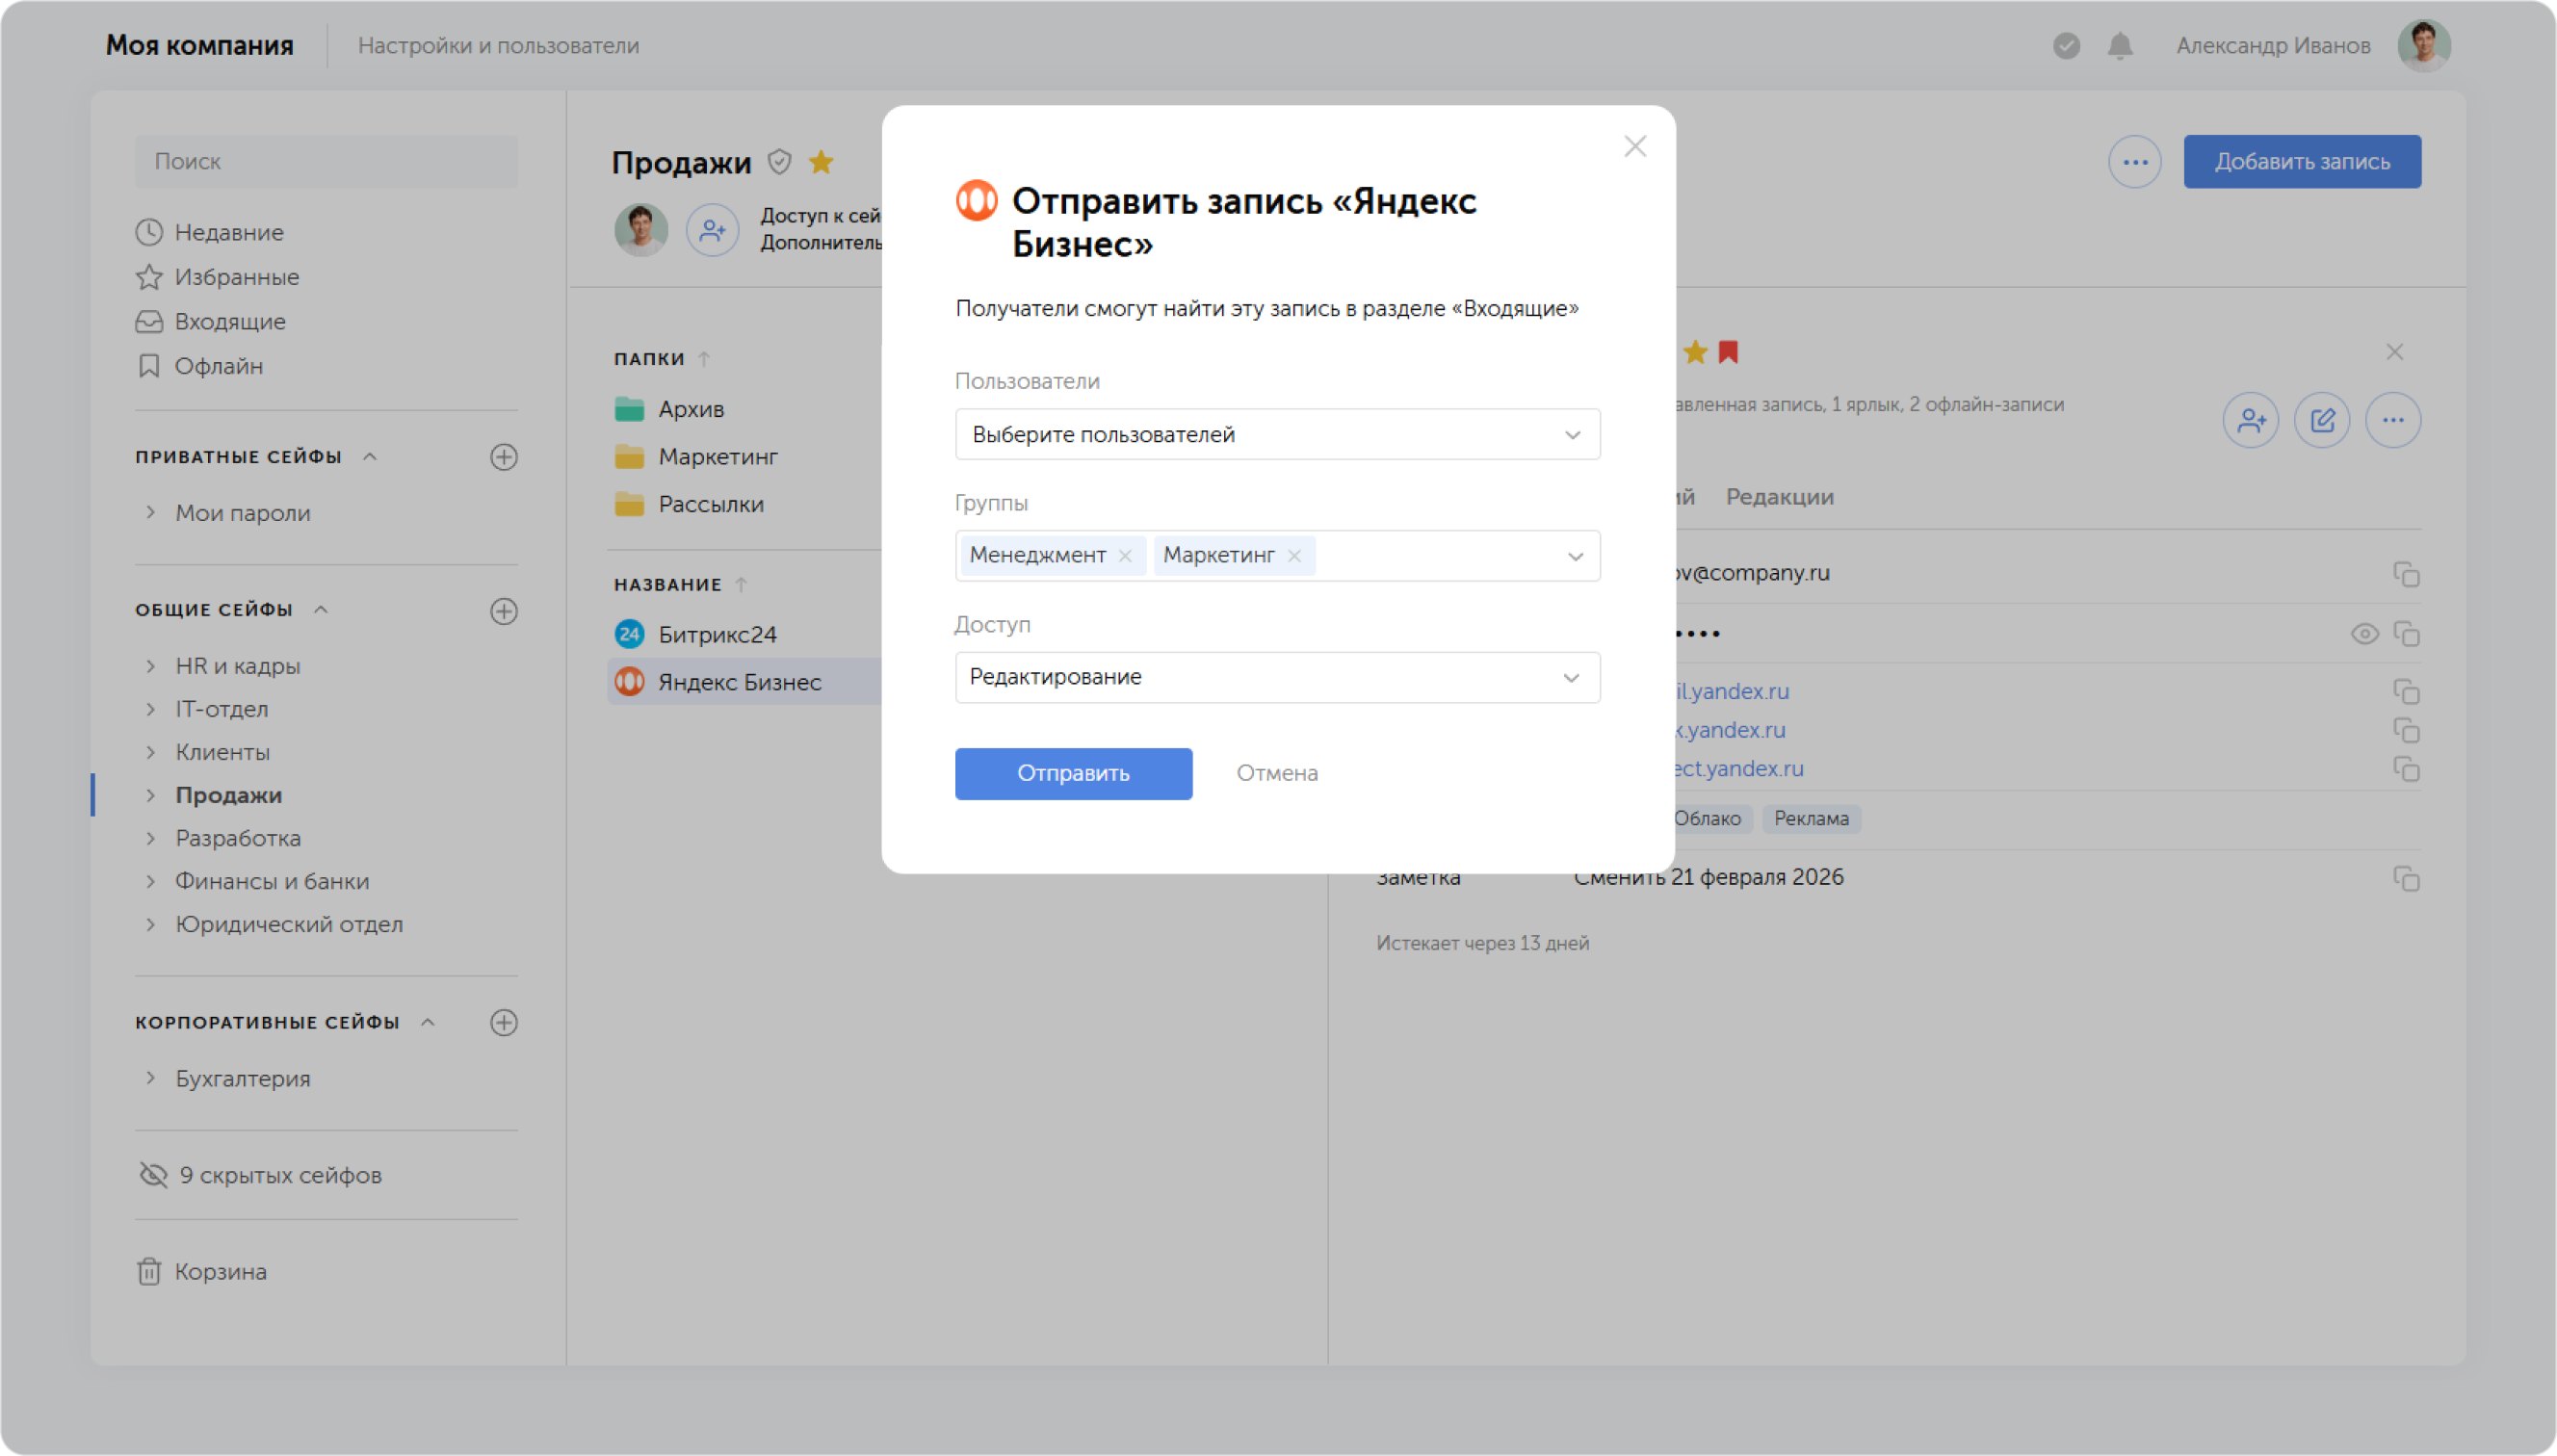Open the Пользователи dropdown
The height and width of the screenshot is (1456, 2557).
coord(1277,434)
